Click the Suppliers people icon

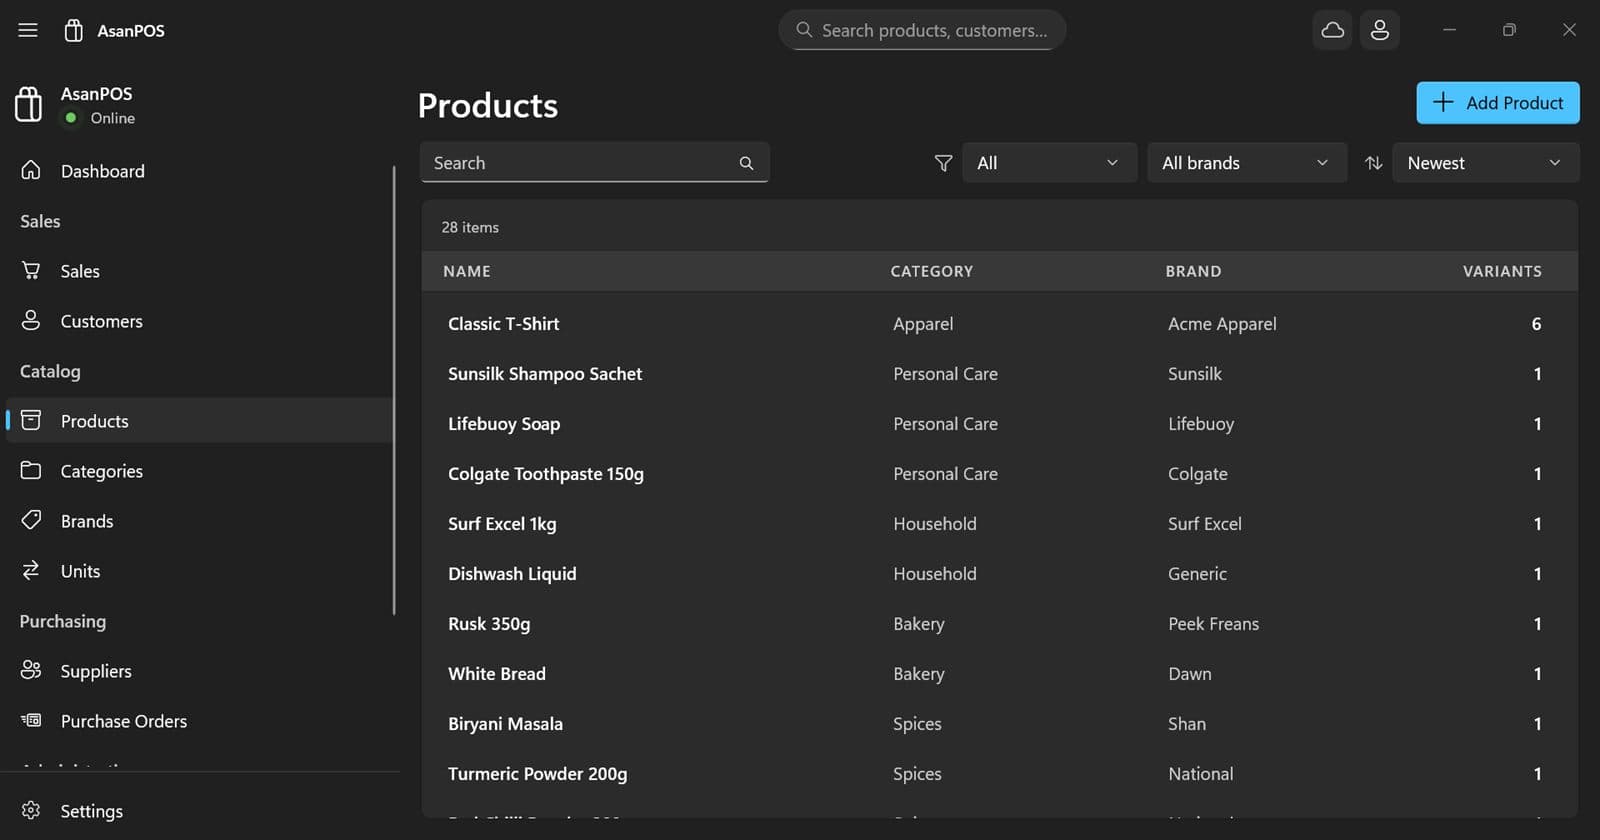(x=31, y=670)
